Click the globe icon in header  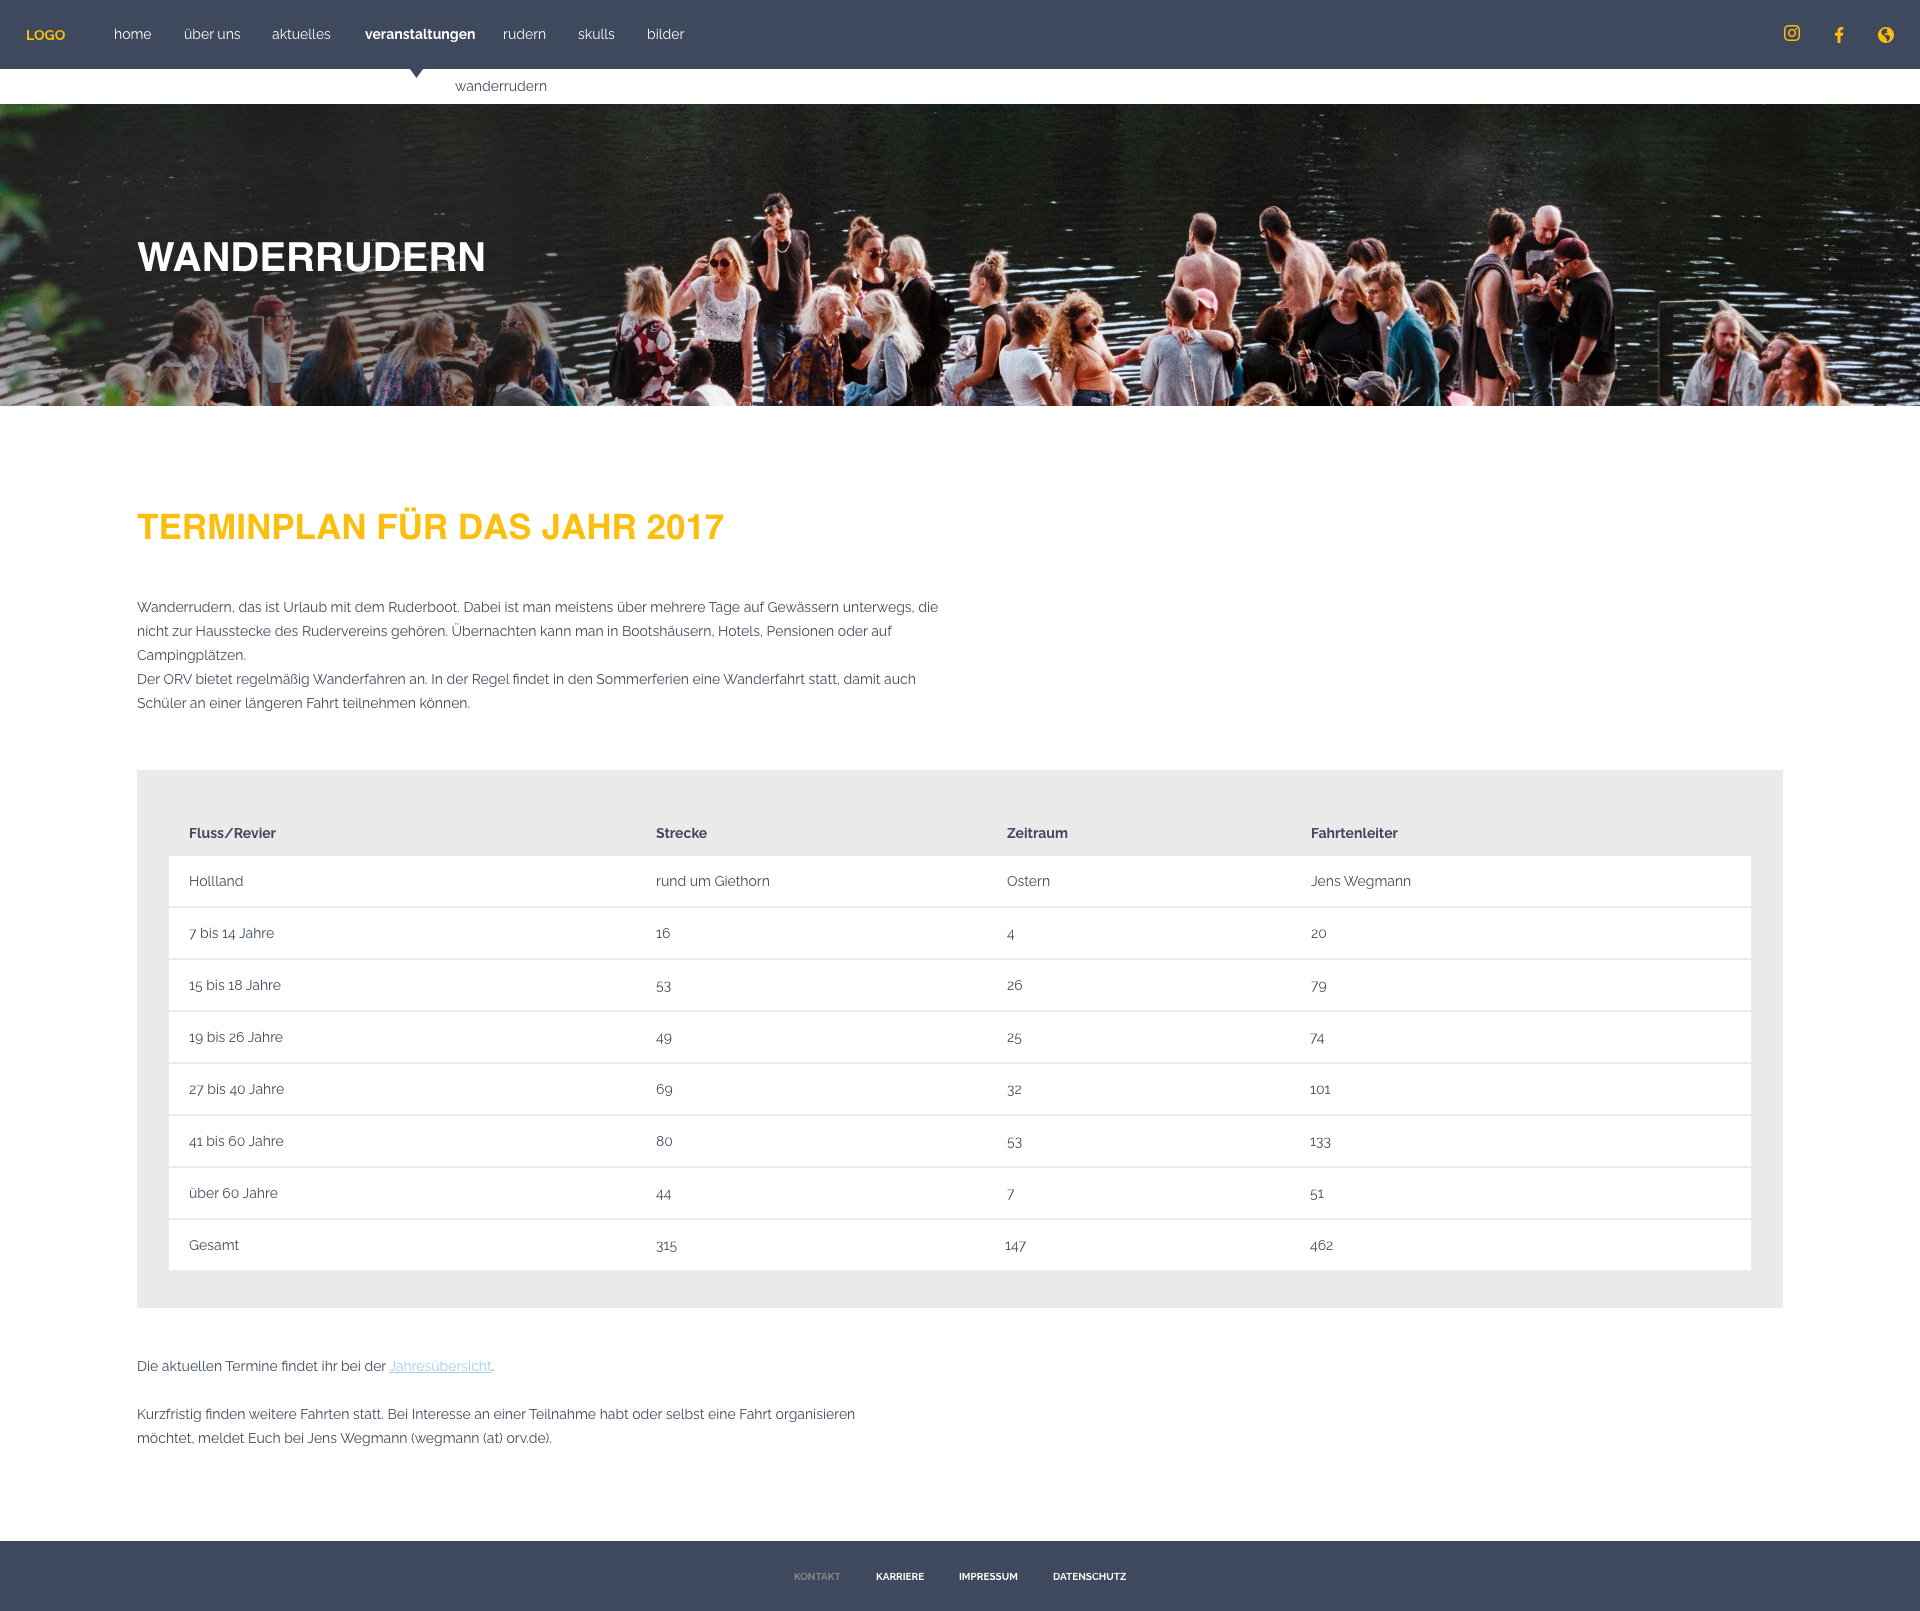[x=1885, y=35]
